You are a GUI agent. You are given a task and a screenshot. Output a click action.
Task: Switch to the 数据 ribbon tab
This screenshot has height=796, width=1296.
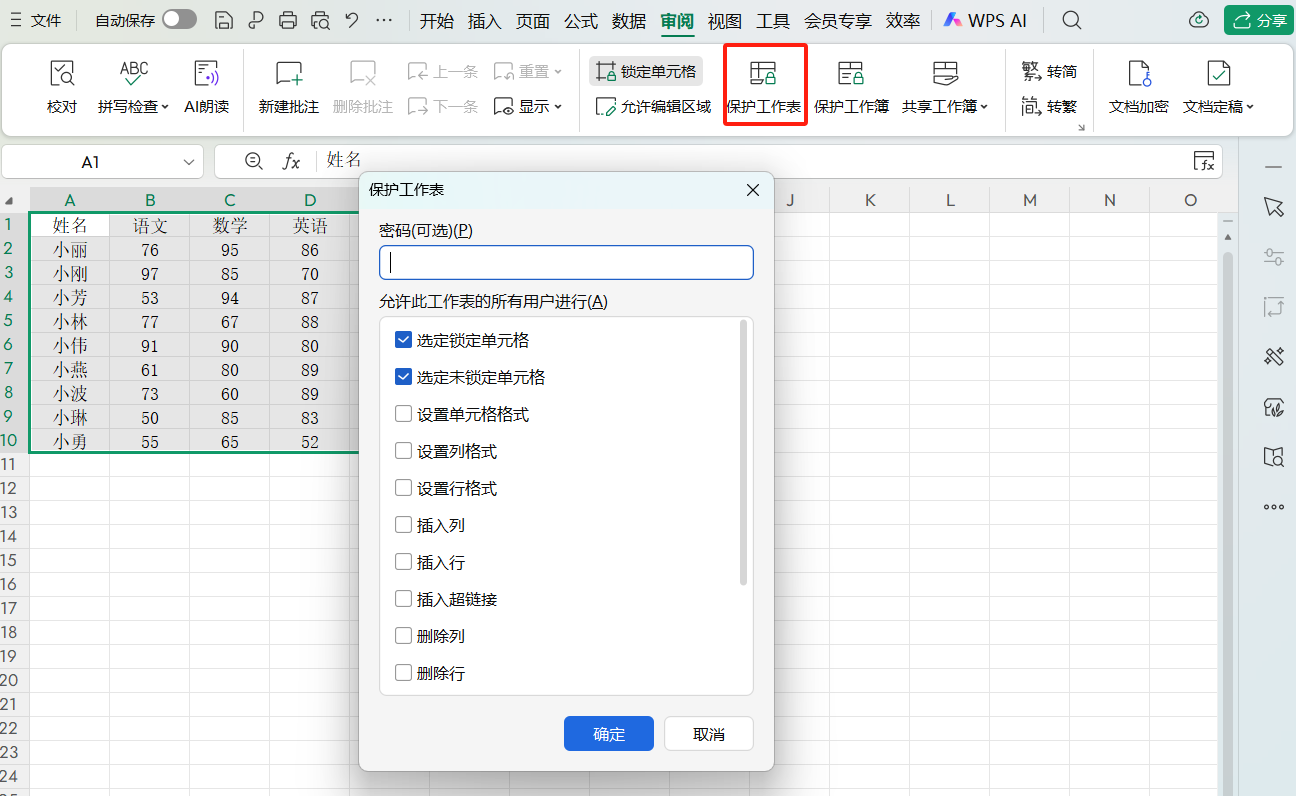point(628,20)
